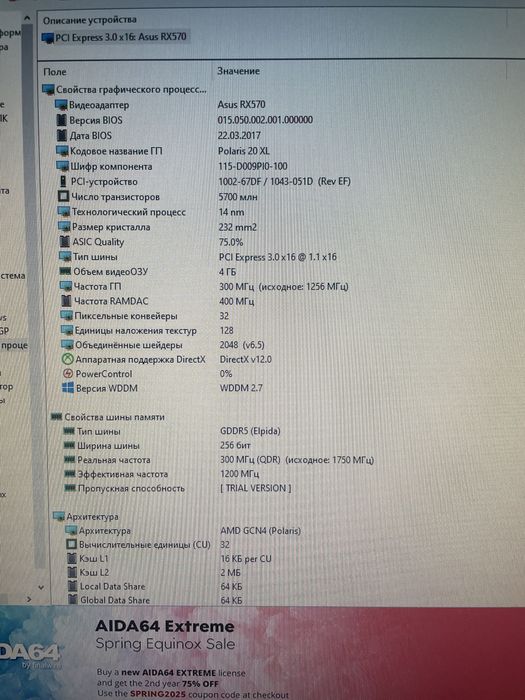Click the PowerControl red icon
525x700 pixels.
[x=68, y=374]
